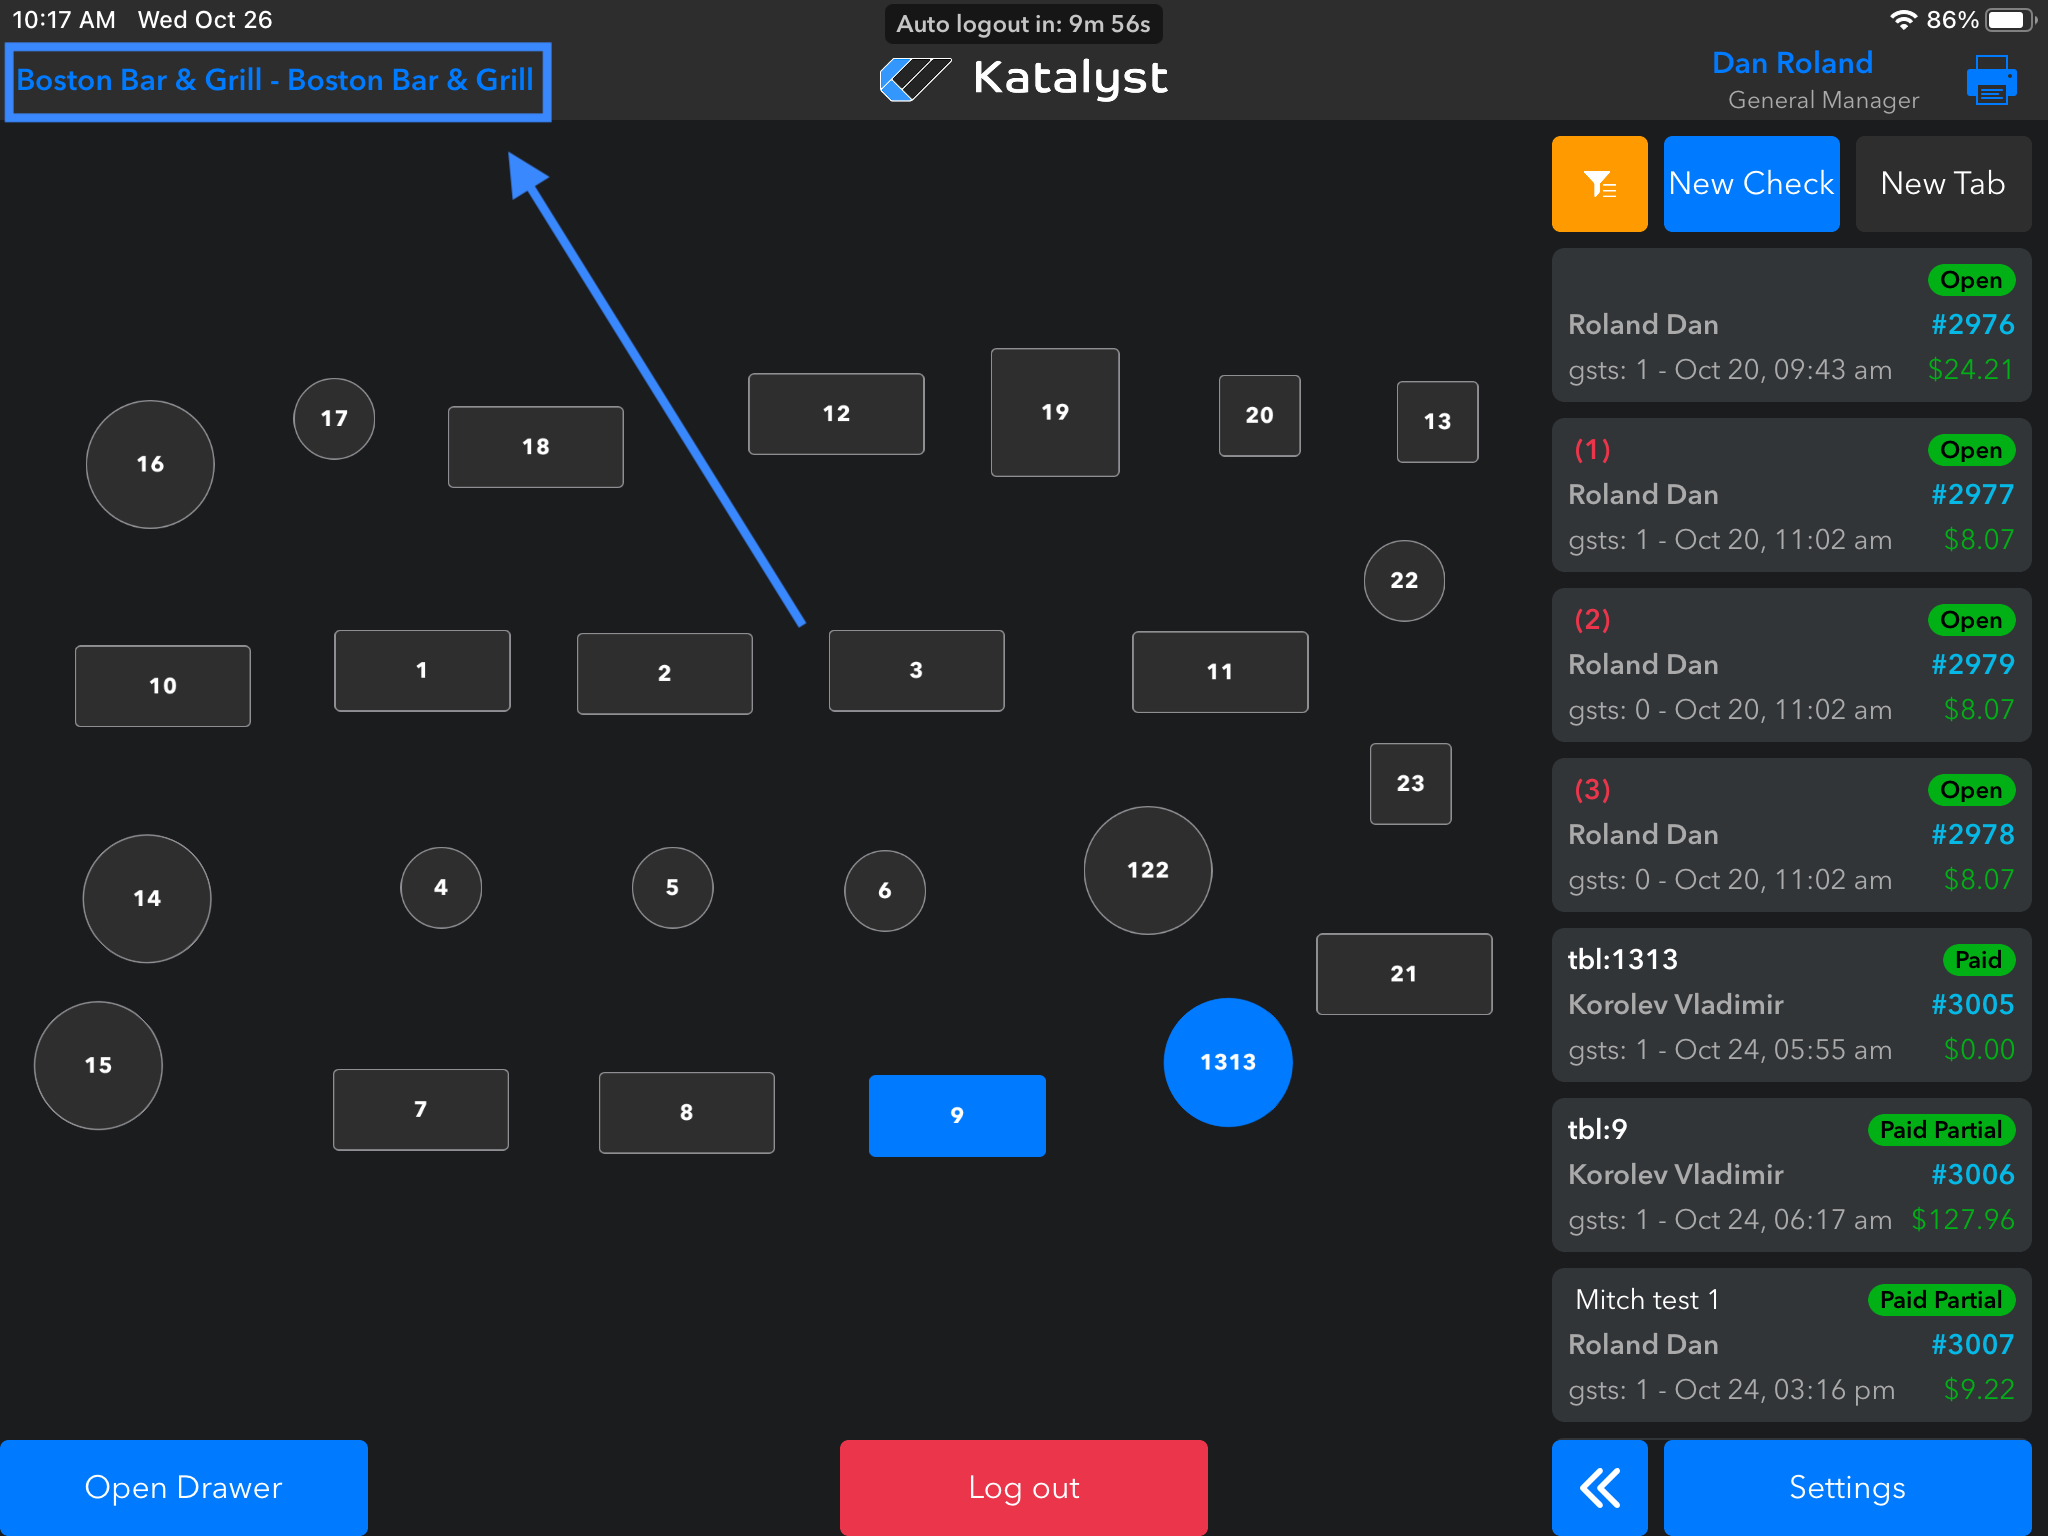Select rectangular table 21
The image size is (2048, 1536).
pyautogui.click(x=1403, y=974)
